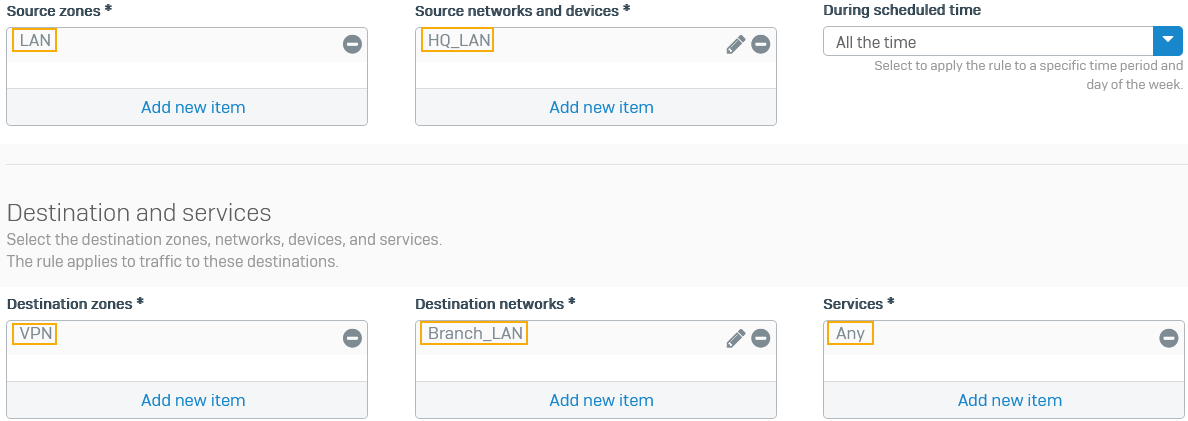Image resolution: width=1188 pixels, height=421 pixels.
Task: Select the HQ_LAN network entry
Action: pos(457,40)
